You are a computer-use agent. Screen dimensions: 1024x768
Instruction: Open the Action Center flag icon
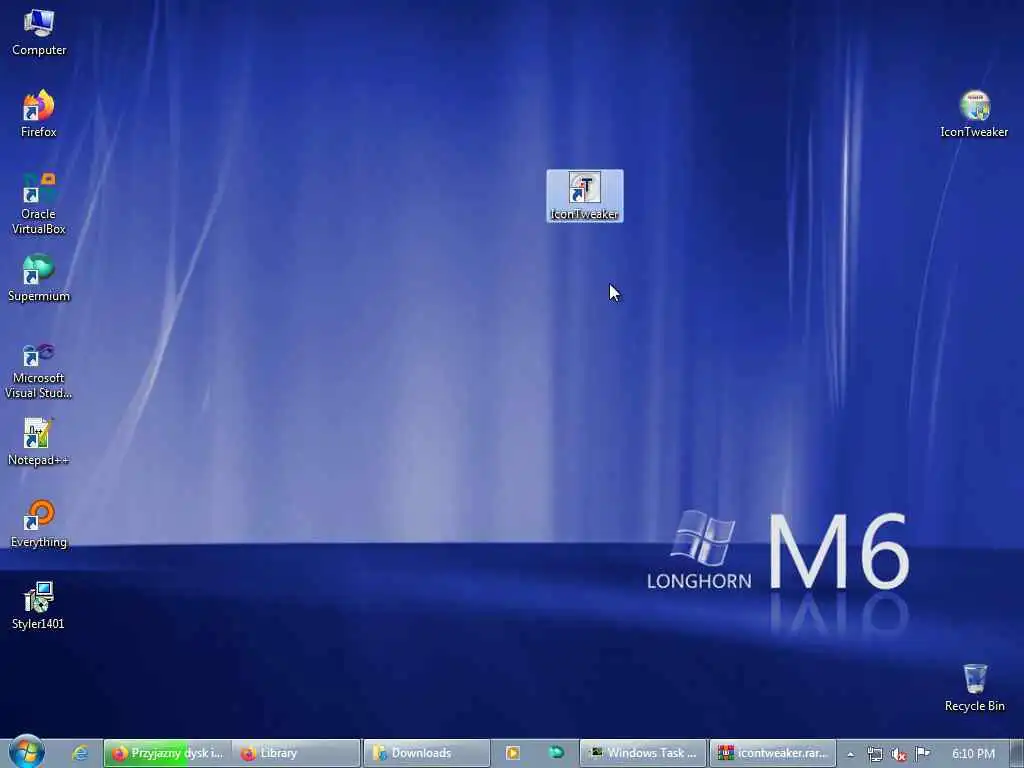pyautogui.click(x=922, y=754)
